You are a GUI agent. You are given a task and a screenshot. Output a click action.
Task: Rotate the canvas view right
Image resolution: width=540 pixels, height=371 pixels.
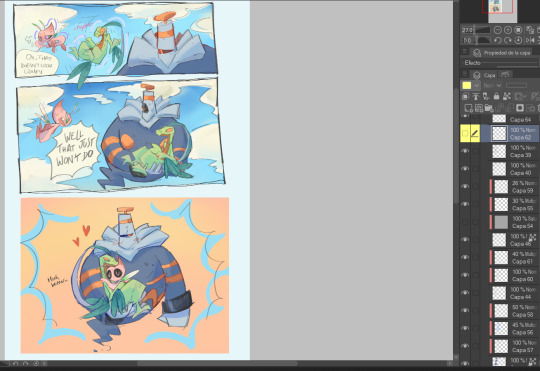pyautogui.click(x=508, y=40)
